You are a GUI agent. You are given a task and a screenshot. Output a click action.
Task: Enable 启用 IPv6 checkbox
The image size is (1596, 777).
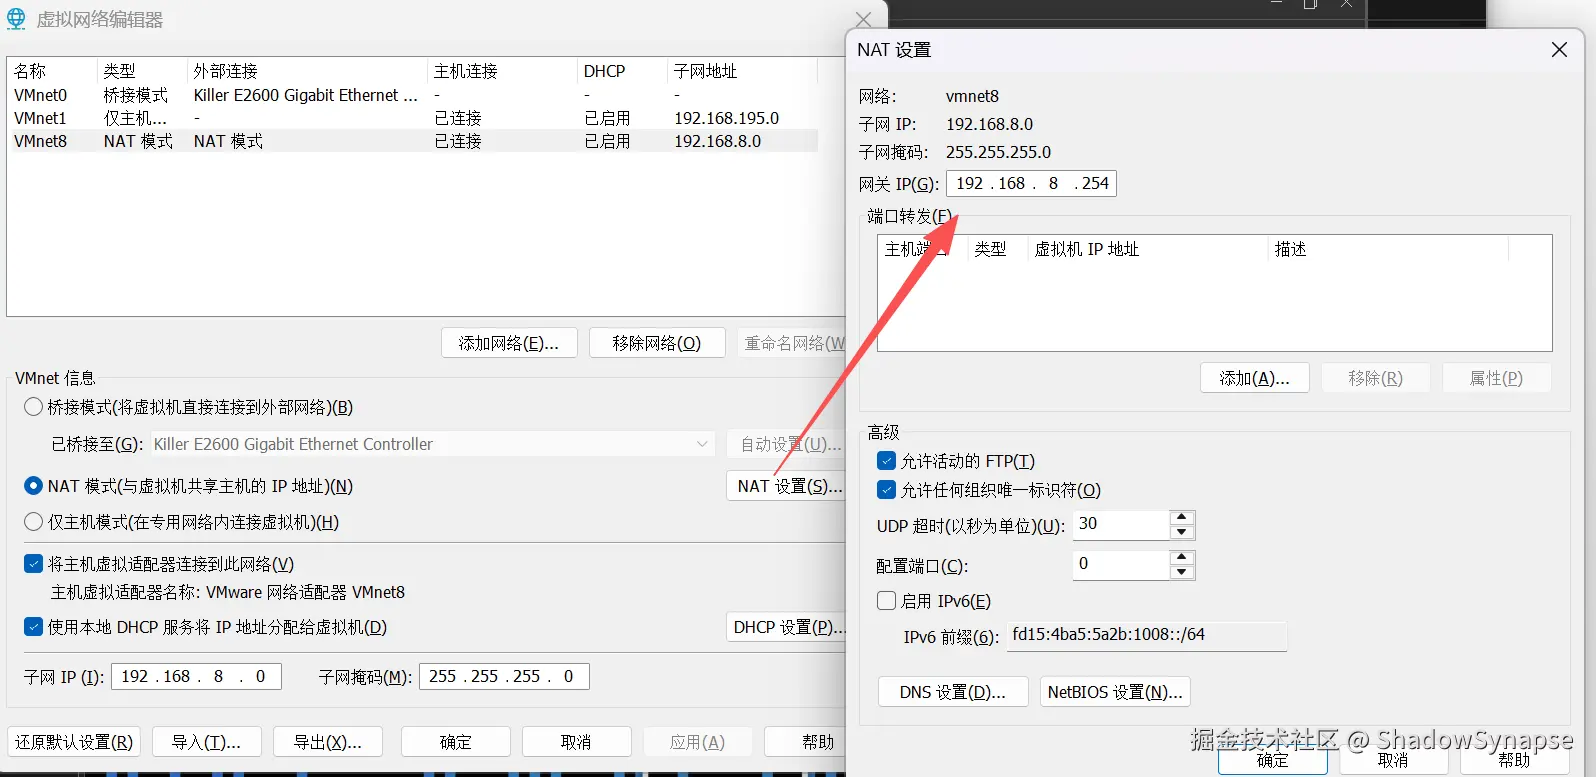[x=886, y=601]
